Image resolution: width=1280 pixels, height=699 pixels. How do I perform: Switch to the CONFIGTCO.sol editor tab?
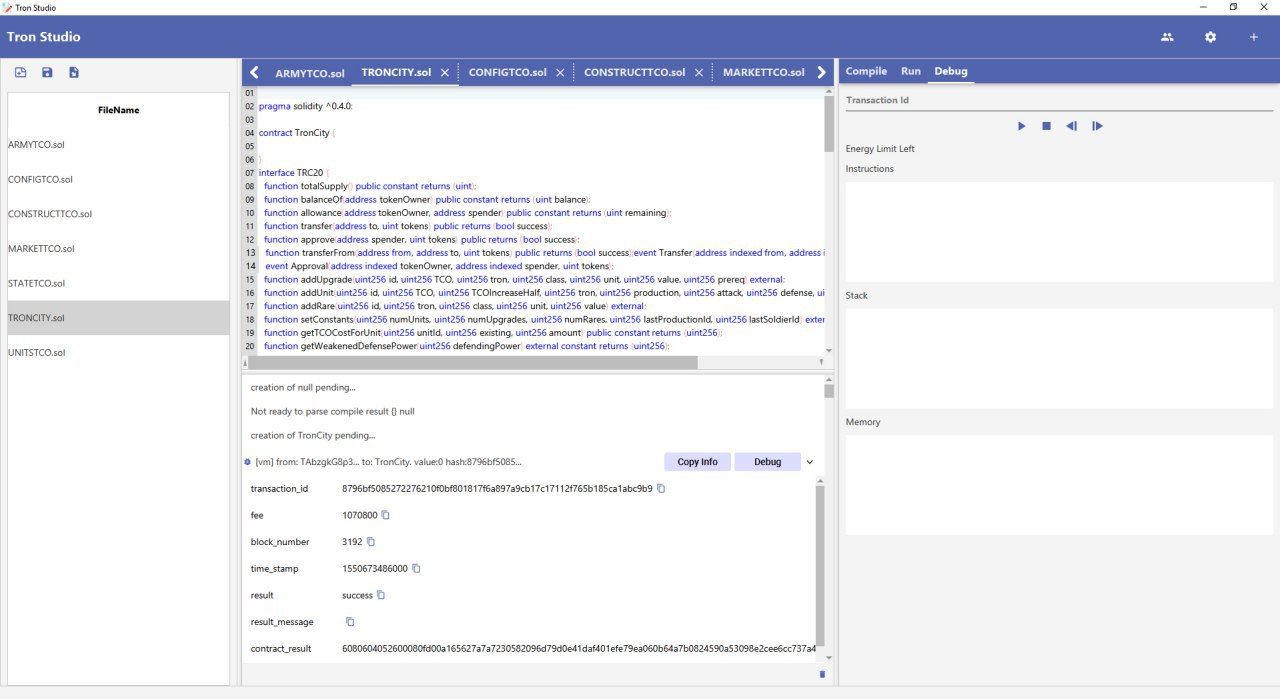(x=508, y=73)
